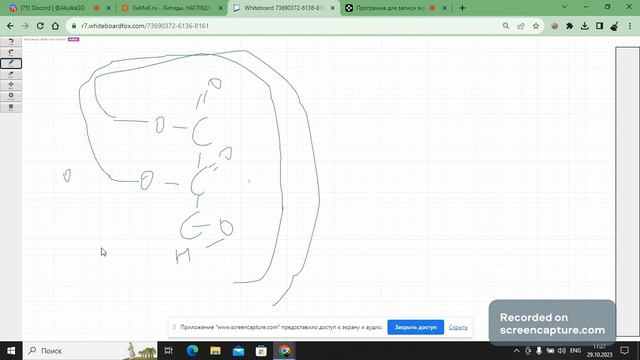This screenshot has height=360, width=640.
Task: Open Windows Start menu
Action: (x=11, y=351)
